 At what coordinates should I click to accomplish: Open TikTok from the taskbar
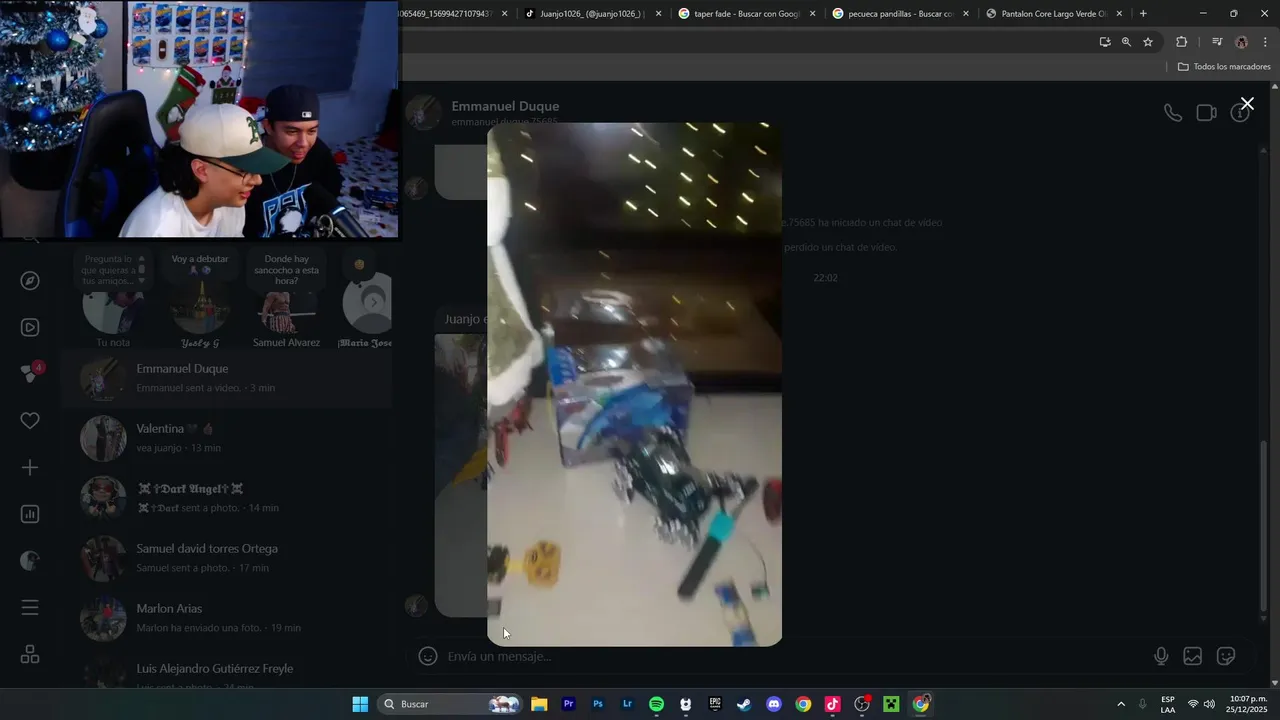832,704
